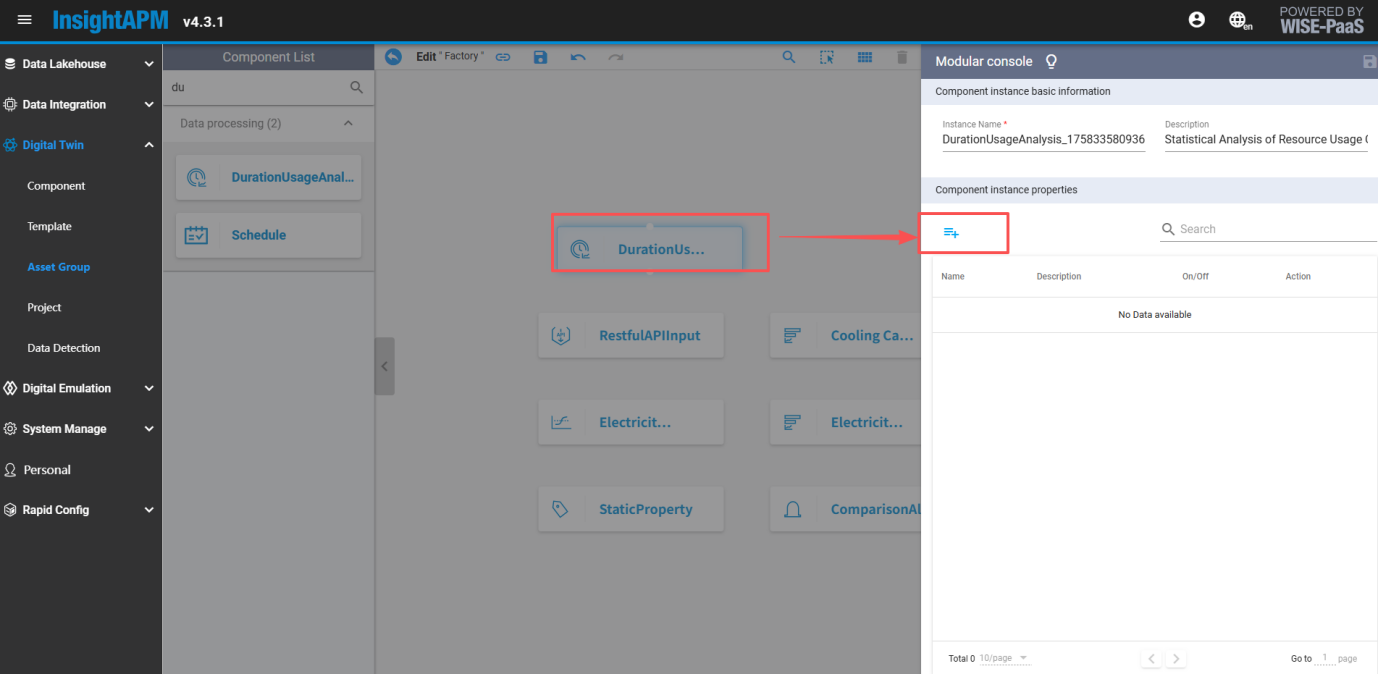Click the magnifier icon in canvas toolbar
The width and height of the screenshot is (1378, 674).
pos(789,57)
